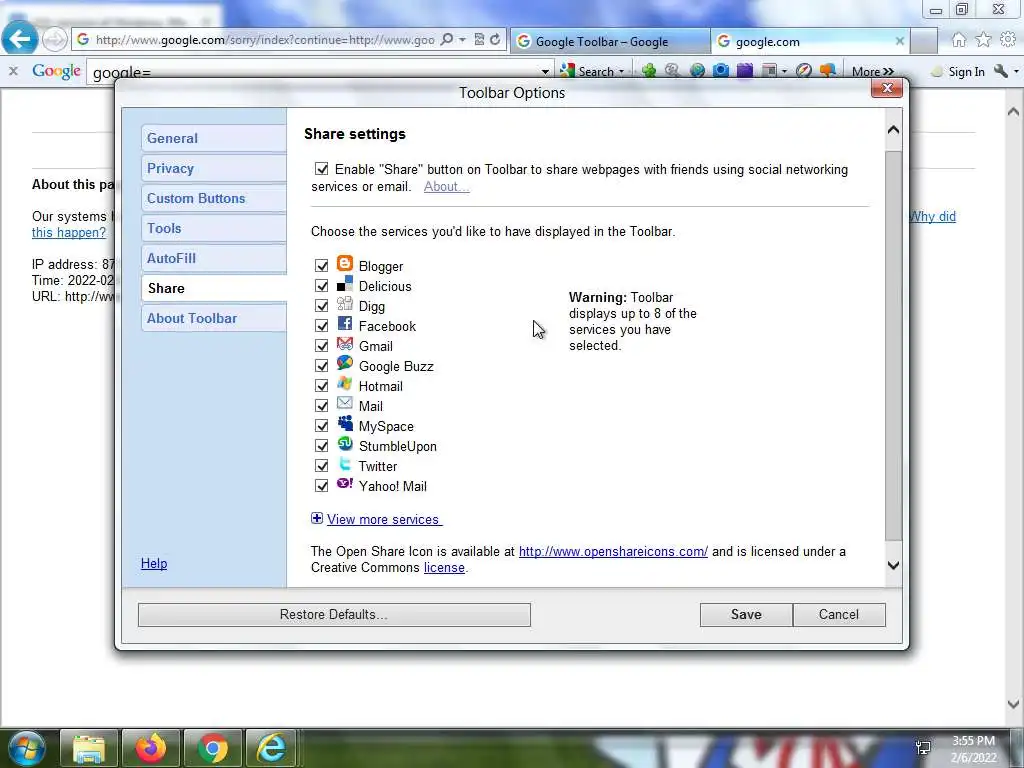Open the Google Toolbar search box dropdown
This screenshot has width=1024, height=768.
[545, 71]
